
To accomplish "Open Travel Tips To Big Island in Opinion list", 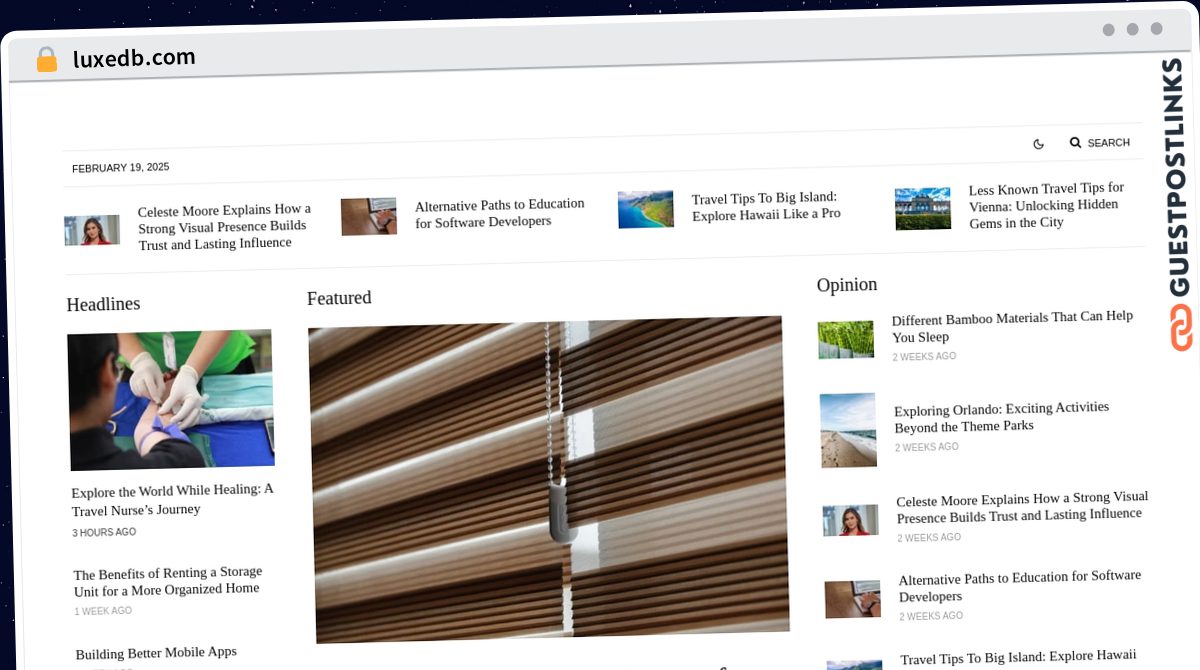I will pyautogui.click(x=1018, y=657).
